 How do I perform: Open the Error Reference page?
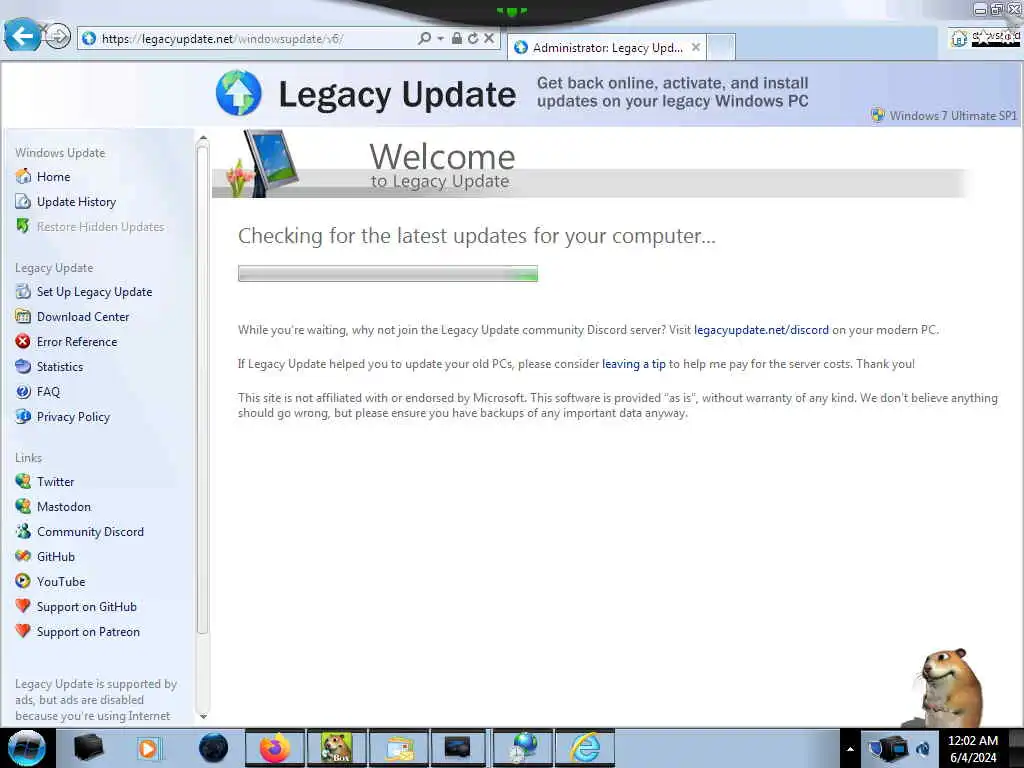click(x=77, y=342)
